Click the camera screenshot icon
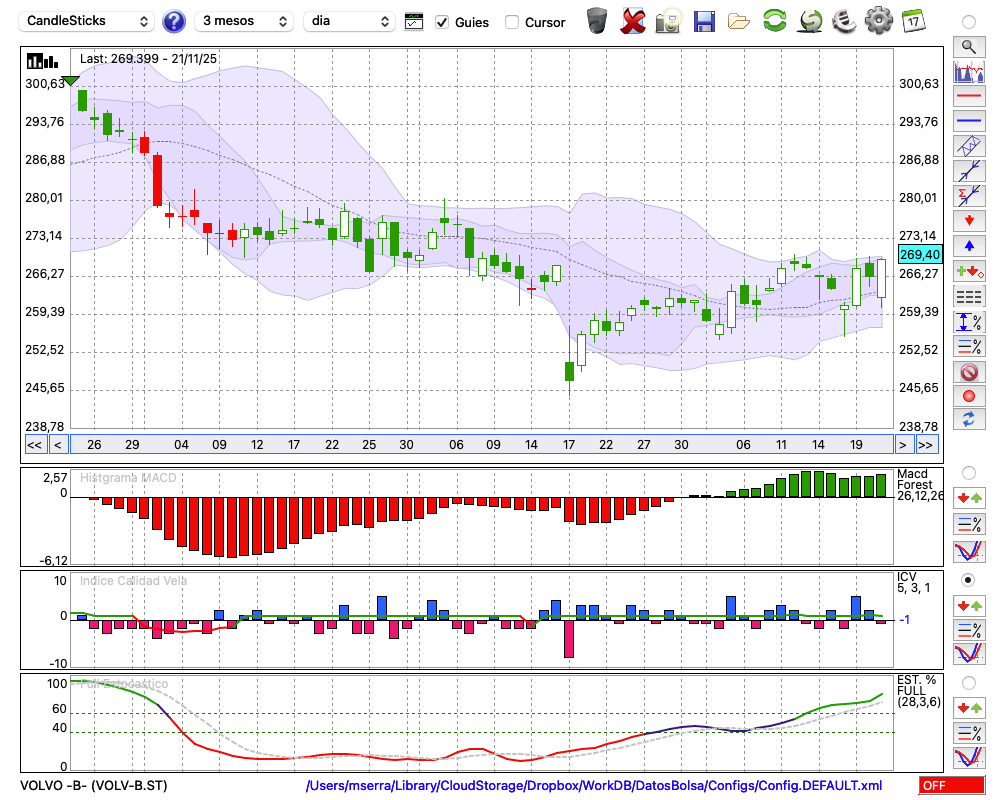 (668, 20)
